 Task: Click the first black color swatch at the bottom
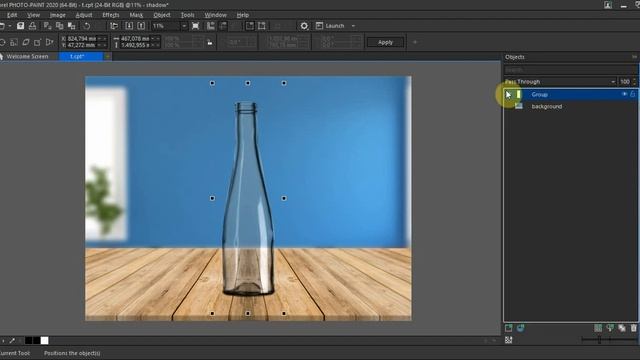[x=29, y=340]
